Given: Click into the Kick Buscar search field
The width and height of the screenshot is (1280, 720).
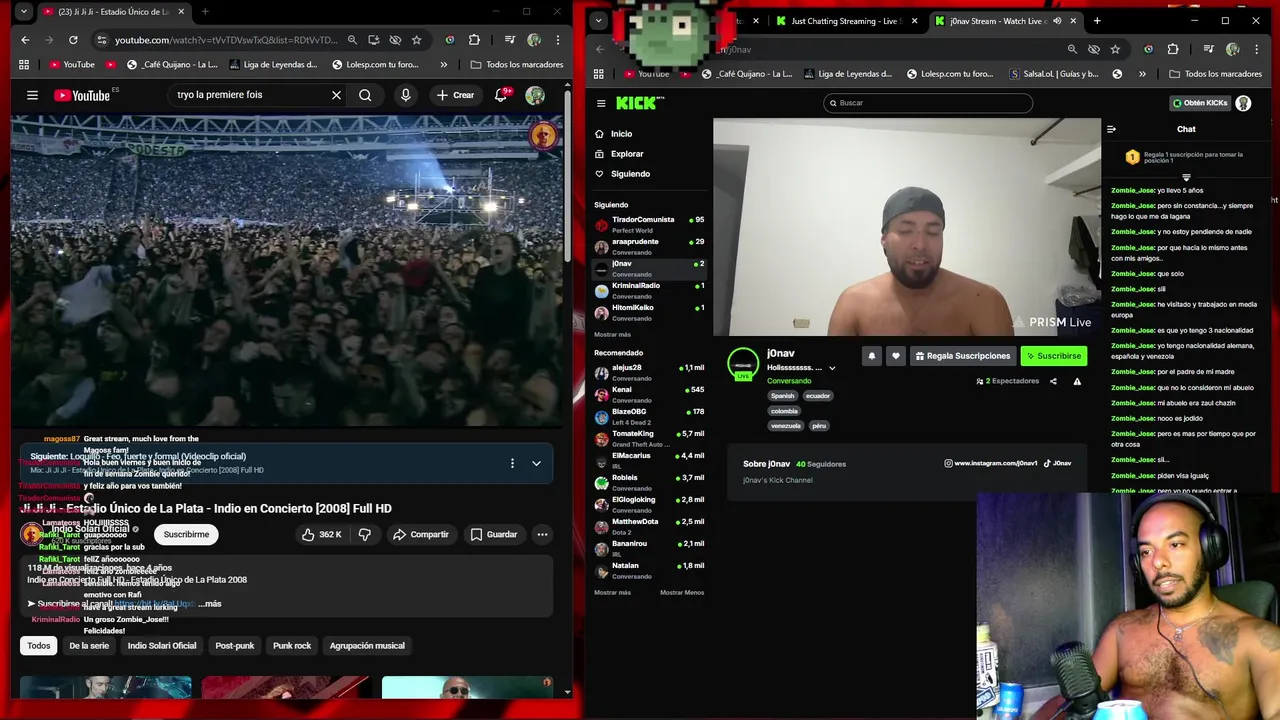Looking at the screenshot, I should [x=928, y=103].
